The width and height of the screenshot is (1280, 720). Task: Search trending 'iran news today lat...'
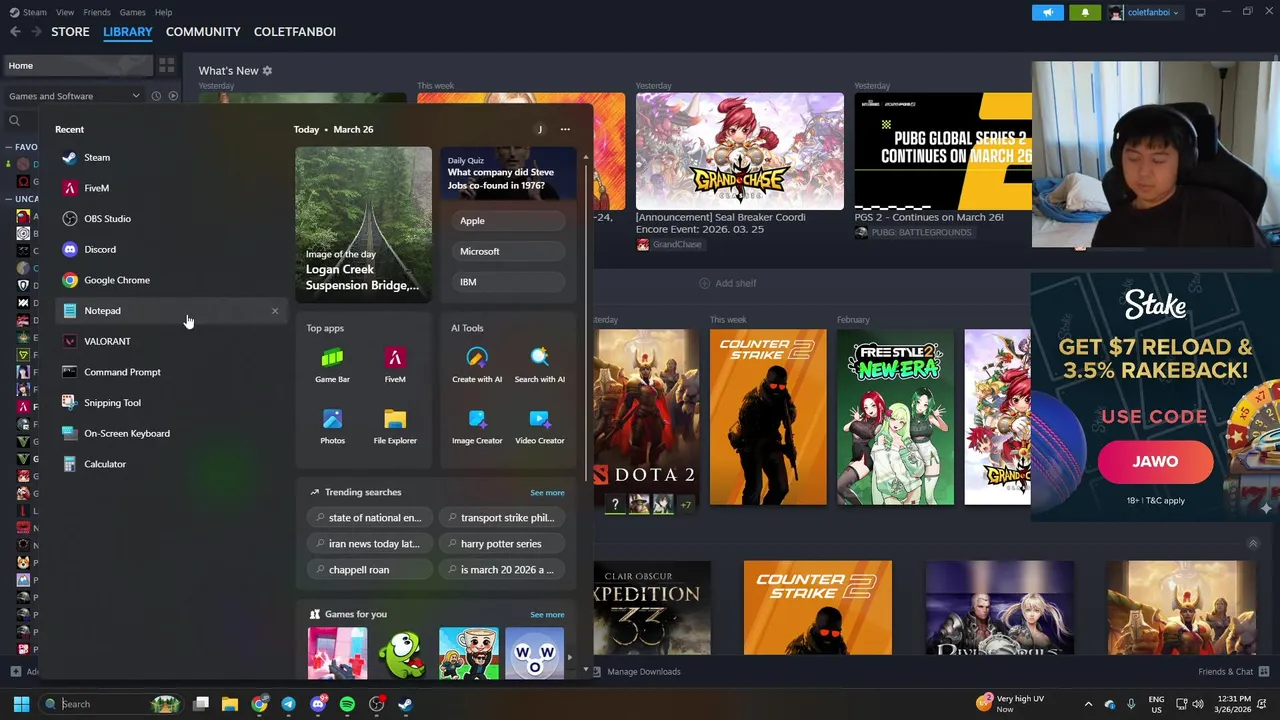click(369, 544)
